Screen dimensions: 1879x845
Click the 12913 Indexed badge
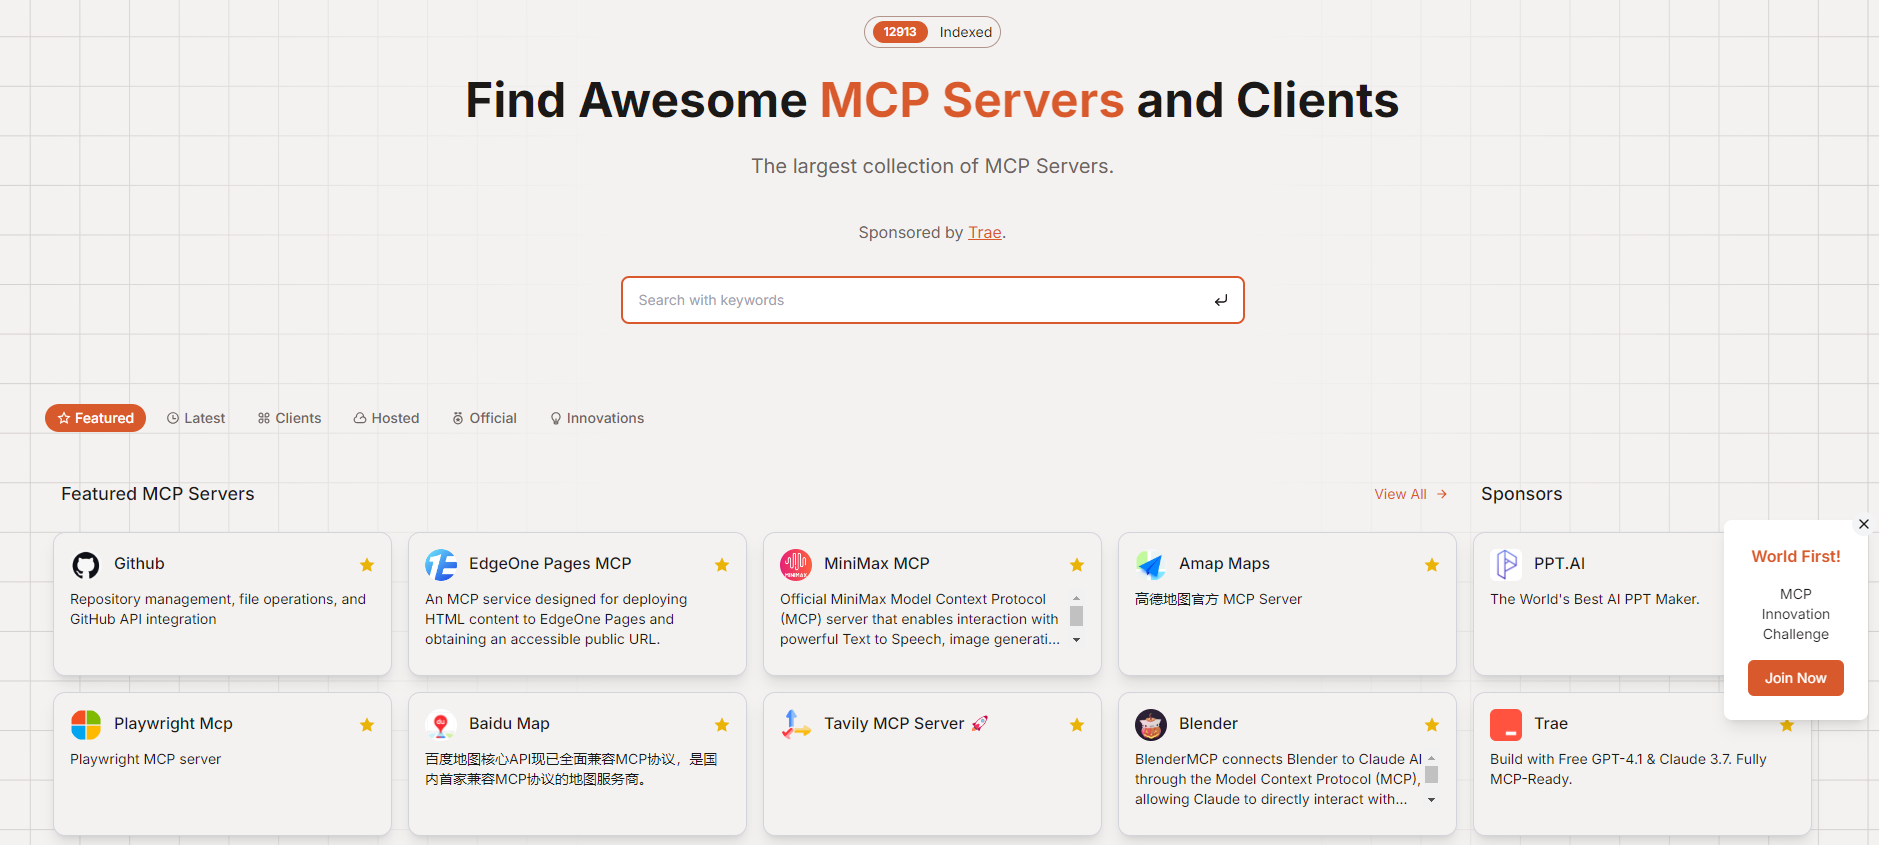click(x=932, y=32)
